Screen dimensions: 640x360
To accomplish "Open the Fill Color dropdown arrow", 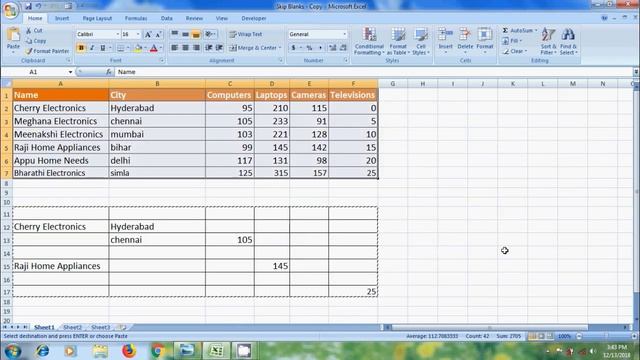I will pos(145,48).
